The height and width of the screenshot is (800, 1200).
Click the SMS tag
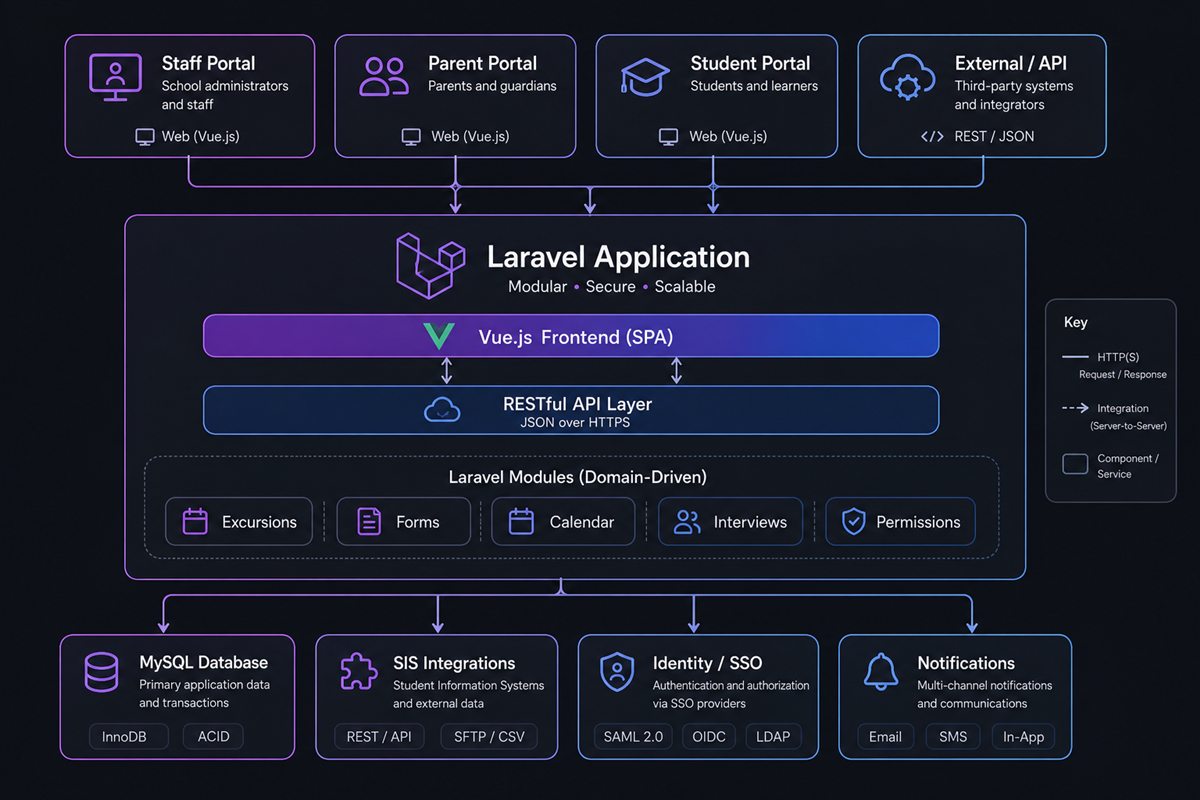point(953,737)
